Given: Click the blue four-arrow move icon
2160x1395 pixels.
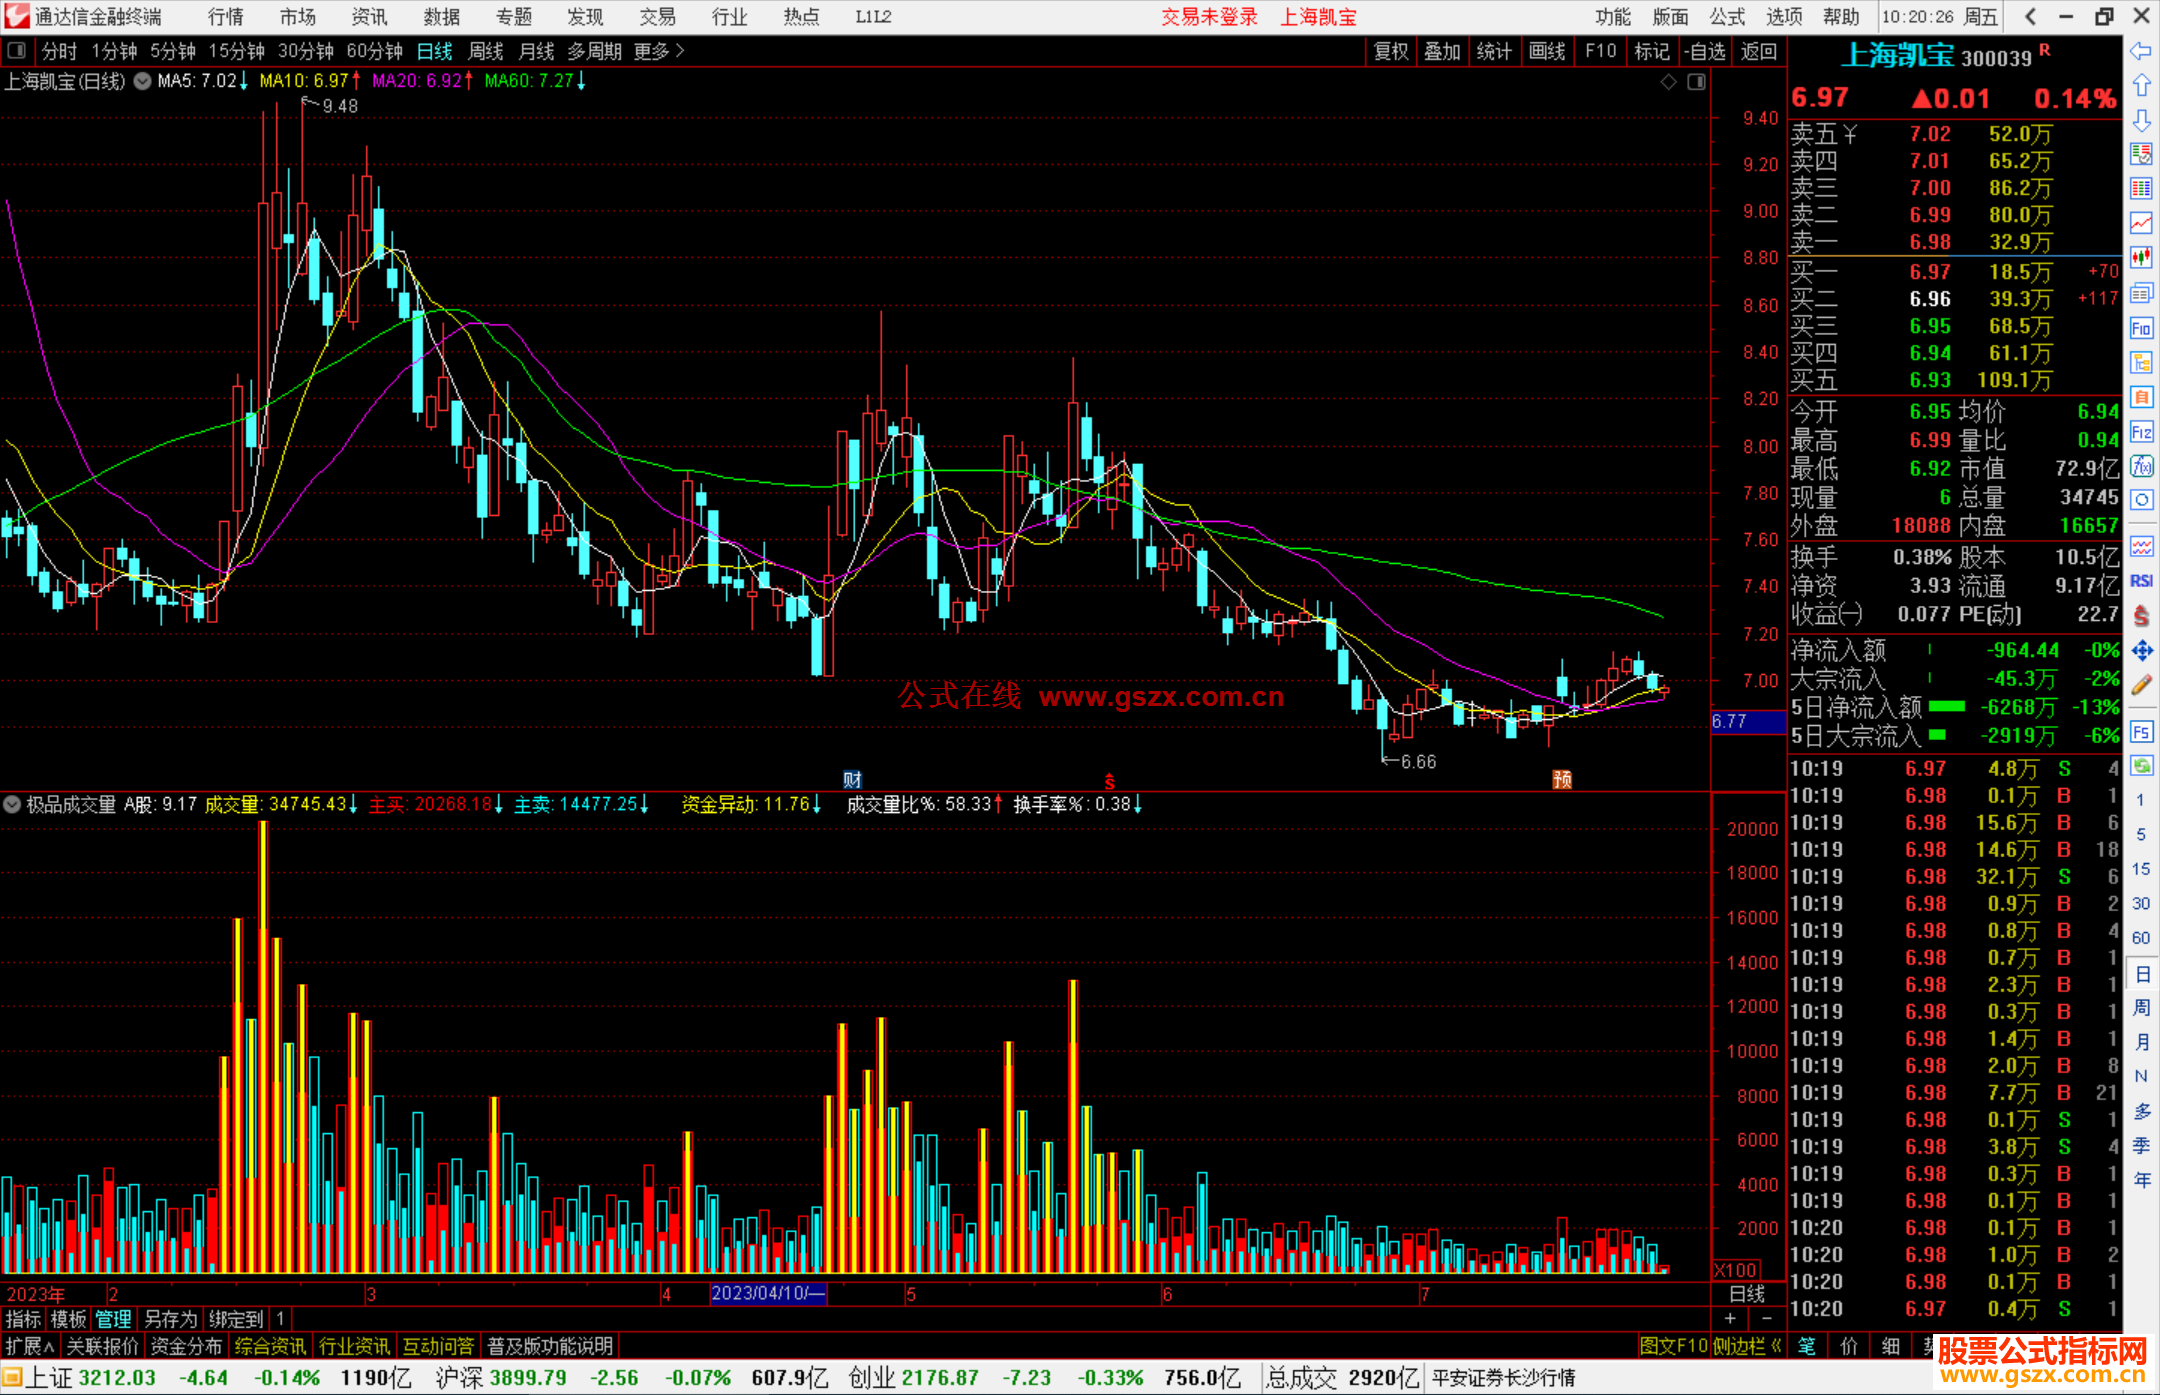Looking at the screenshot, I should (x=2141, y=651).
